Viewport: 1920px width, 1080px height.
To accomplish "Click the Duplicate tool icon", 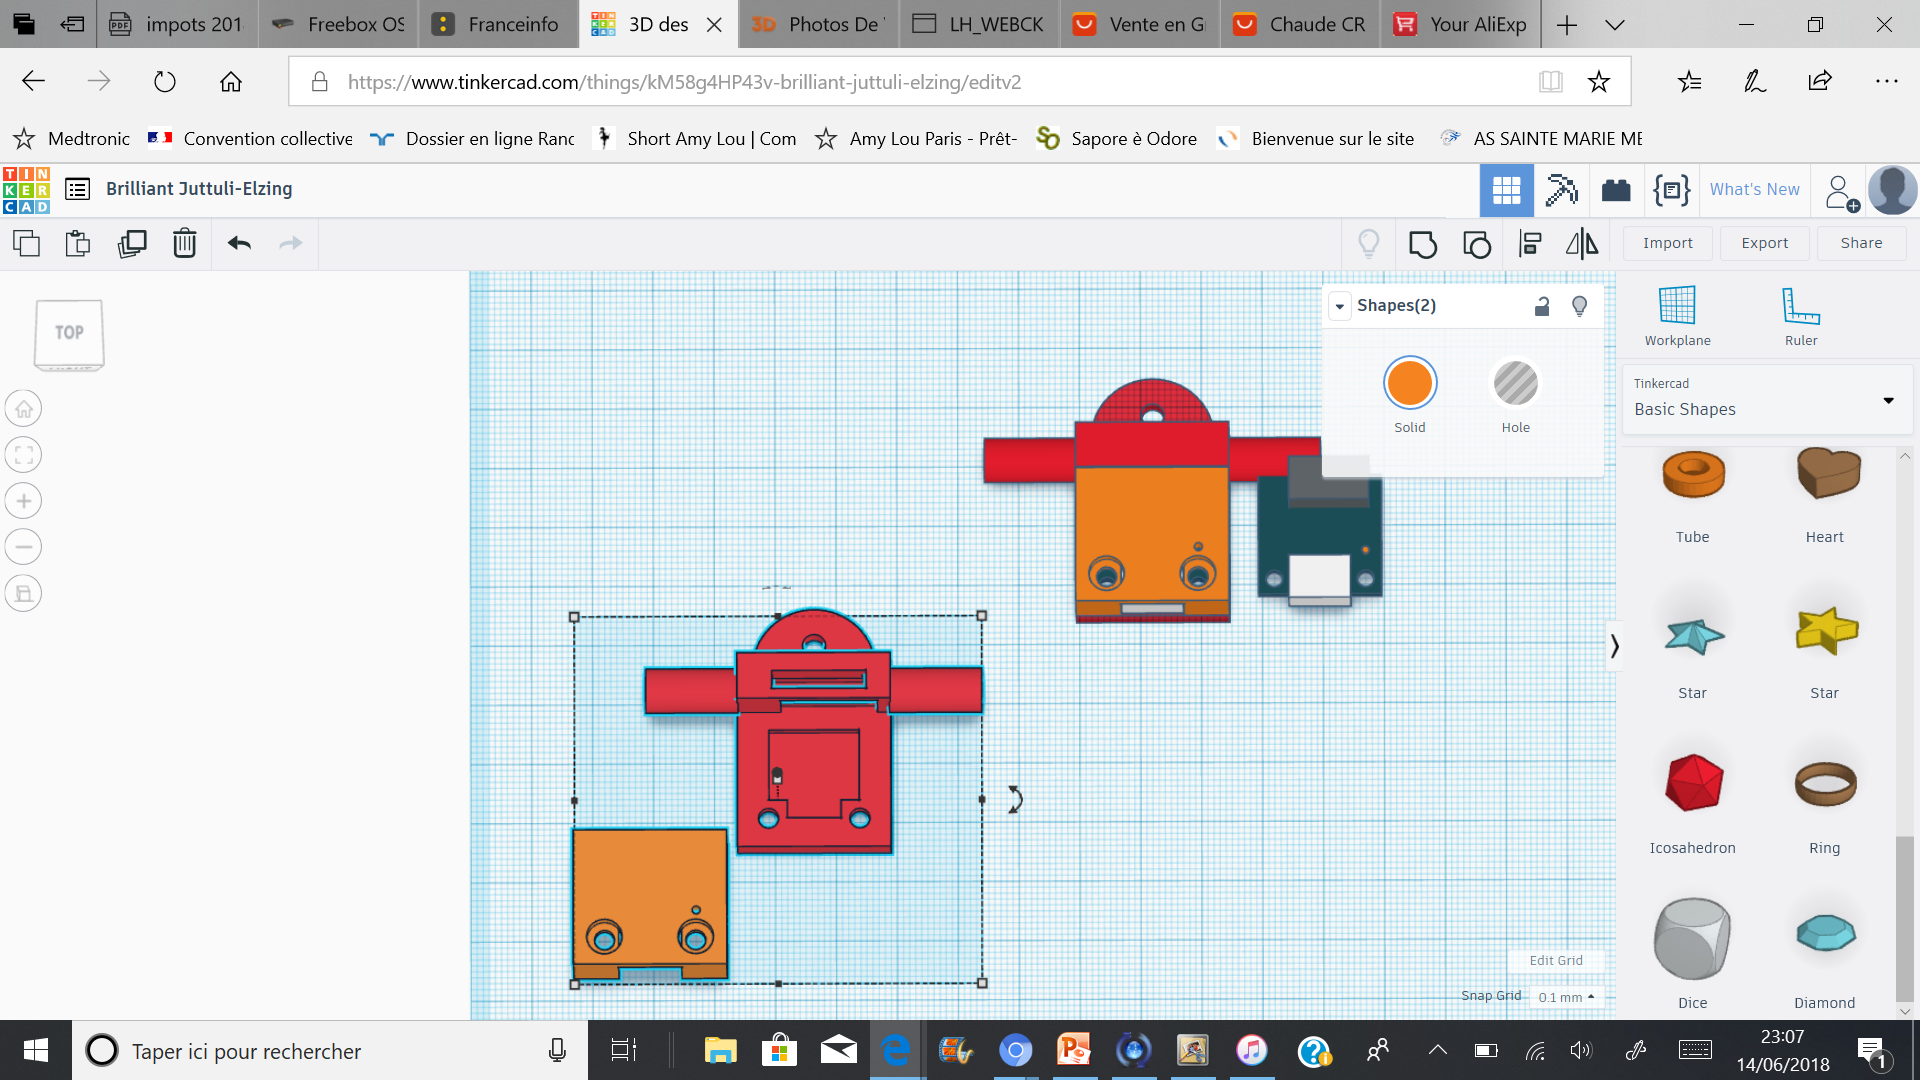I will pos(132,244).
